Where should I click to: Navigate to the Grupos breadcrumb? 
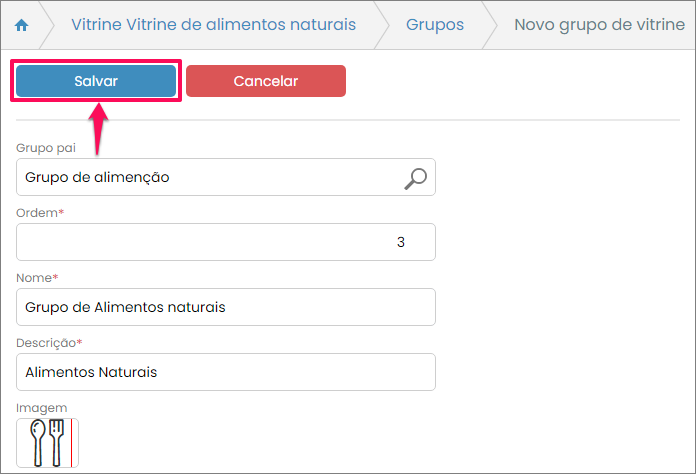(435, 25)
